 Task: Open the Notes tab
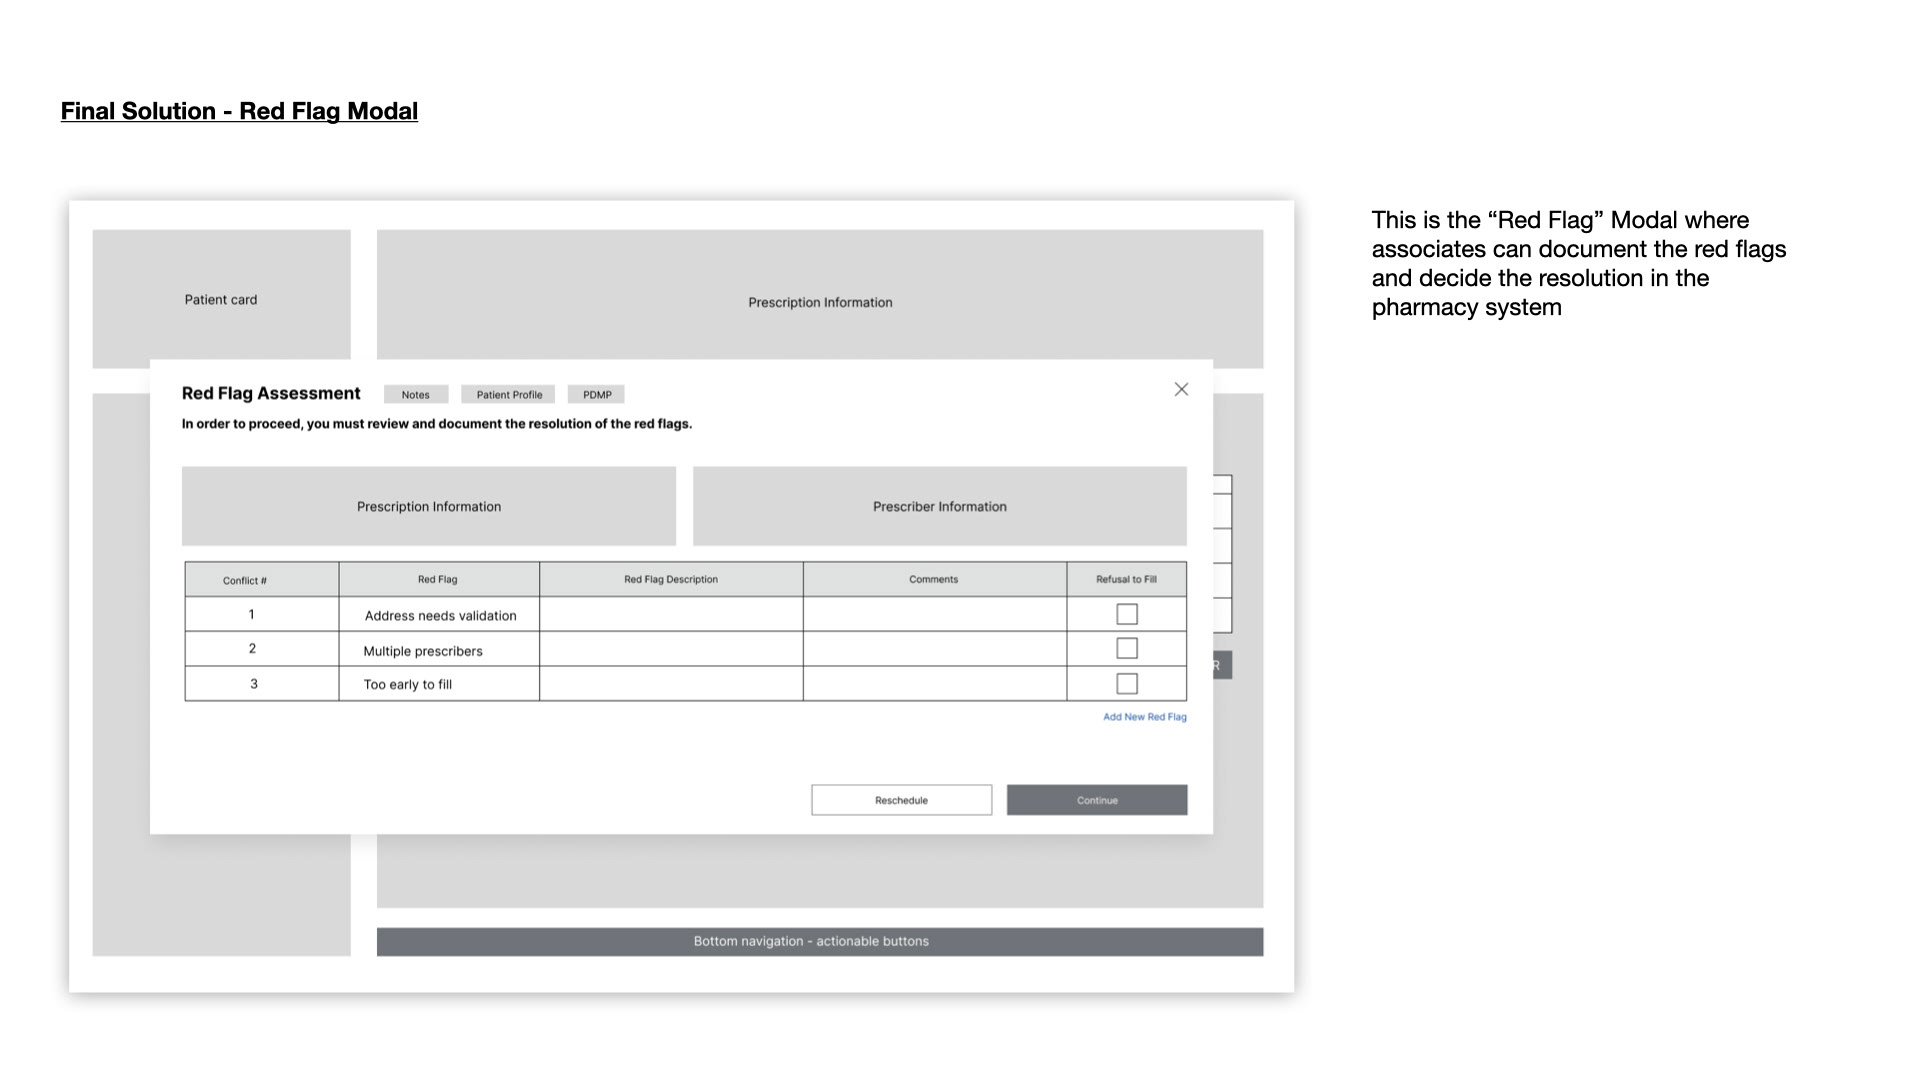415,395
